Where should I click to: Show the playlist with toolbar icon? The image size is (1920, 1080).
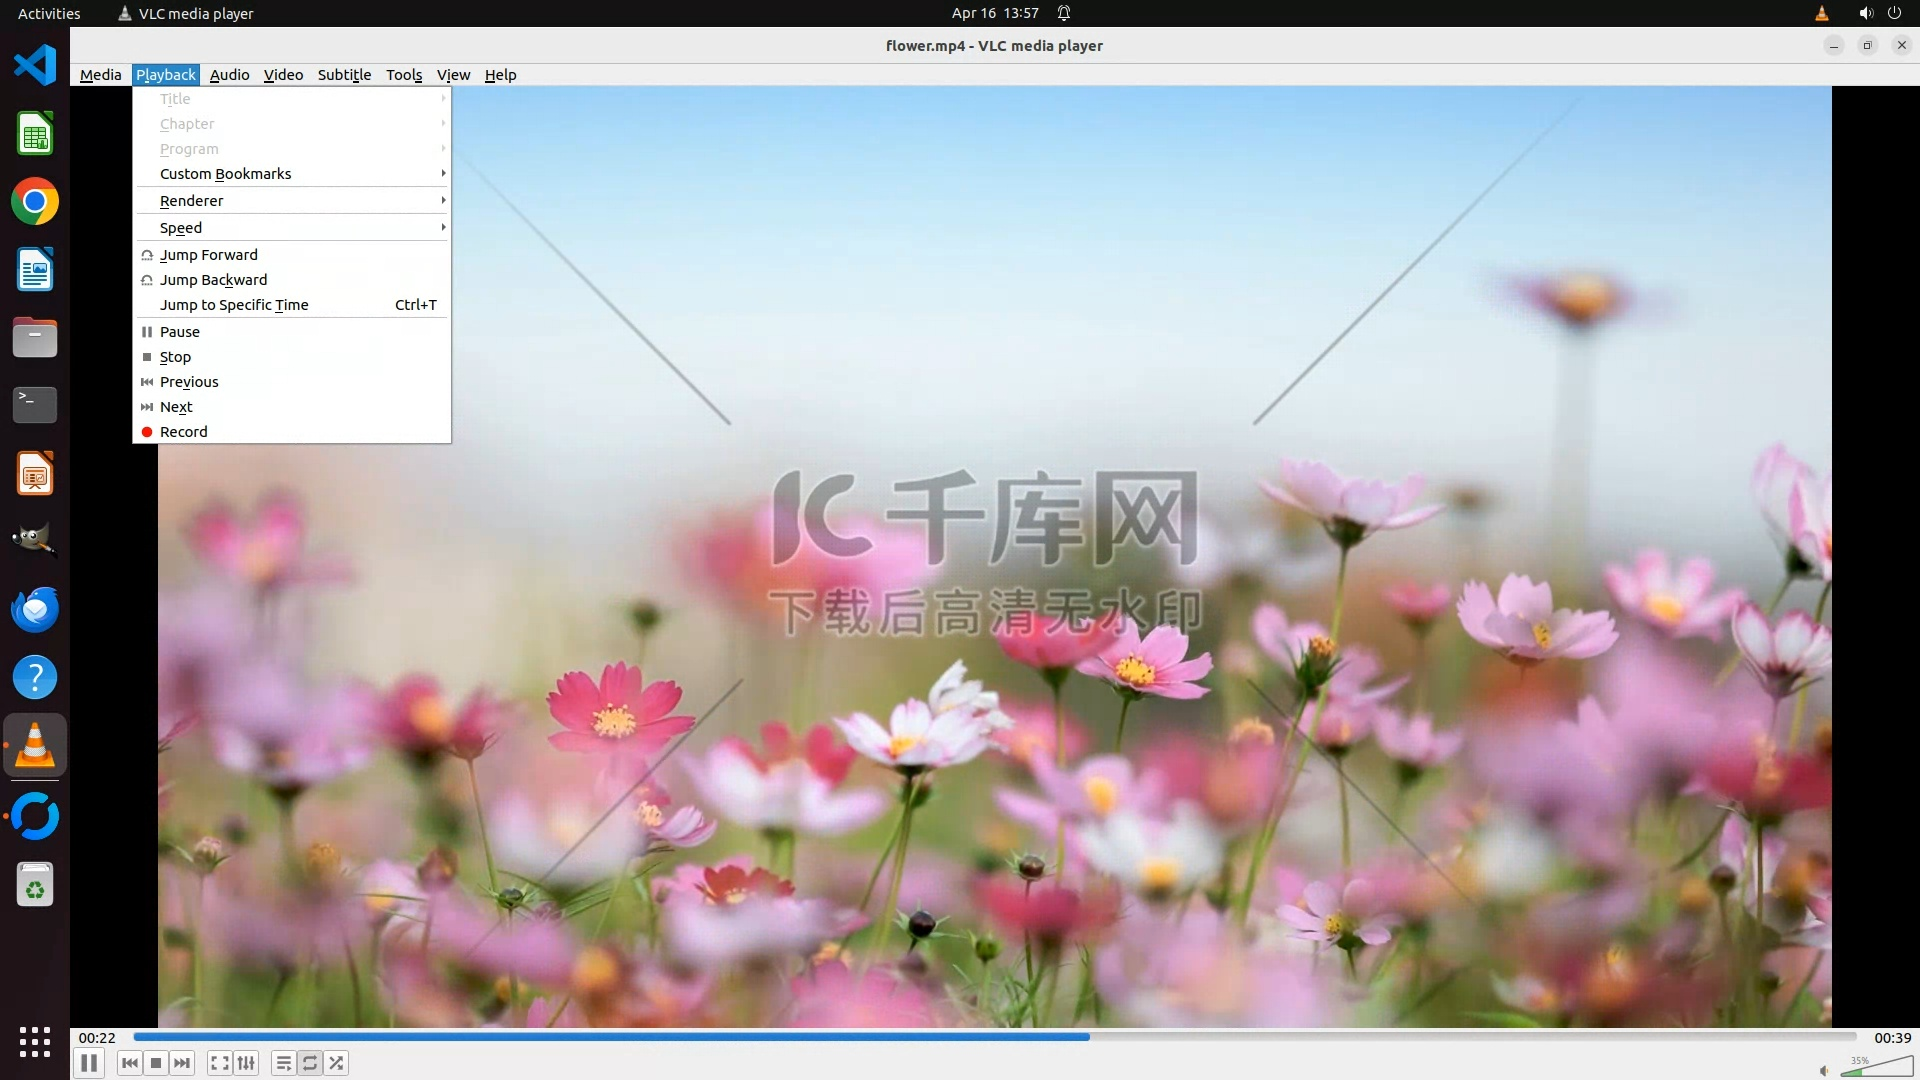coord(284,1063)
